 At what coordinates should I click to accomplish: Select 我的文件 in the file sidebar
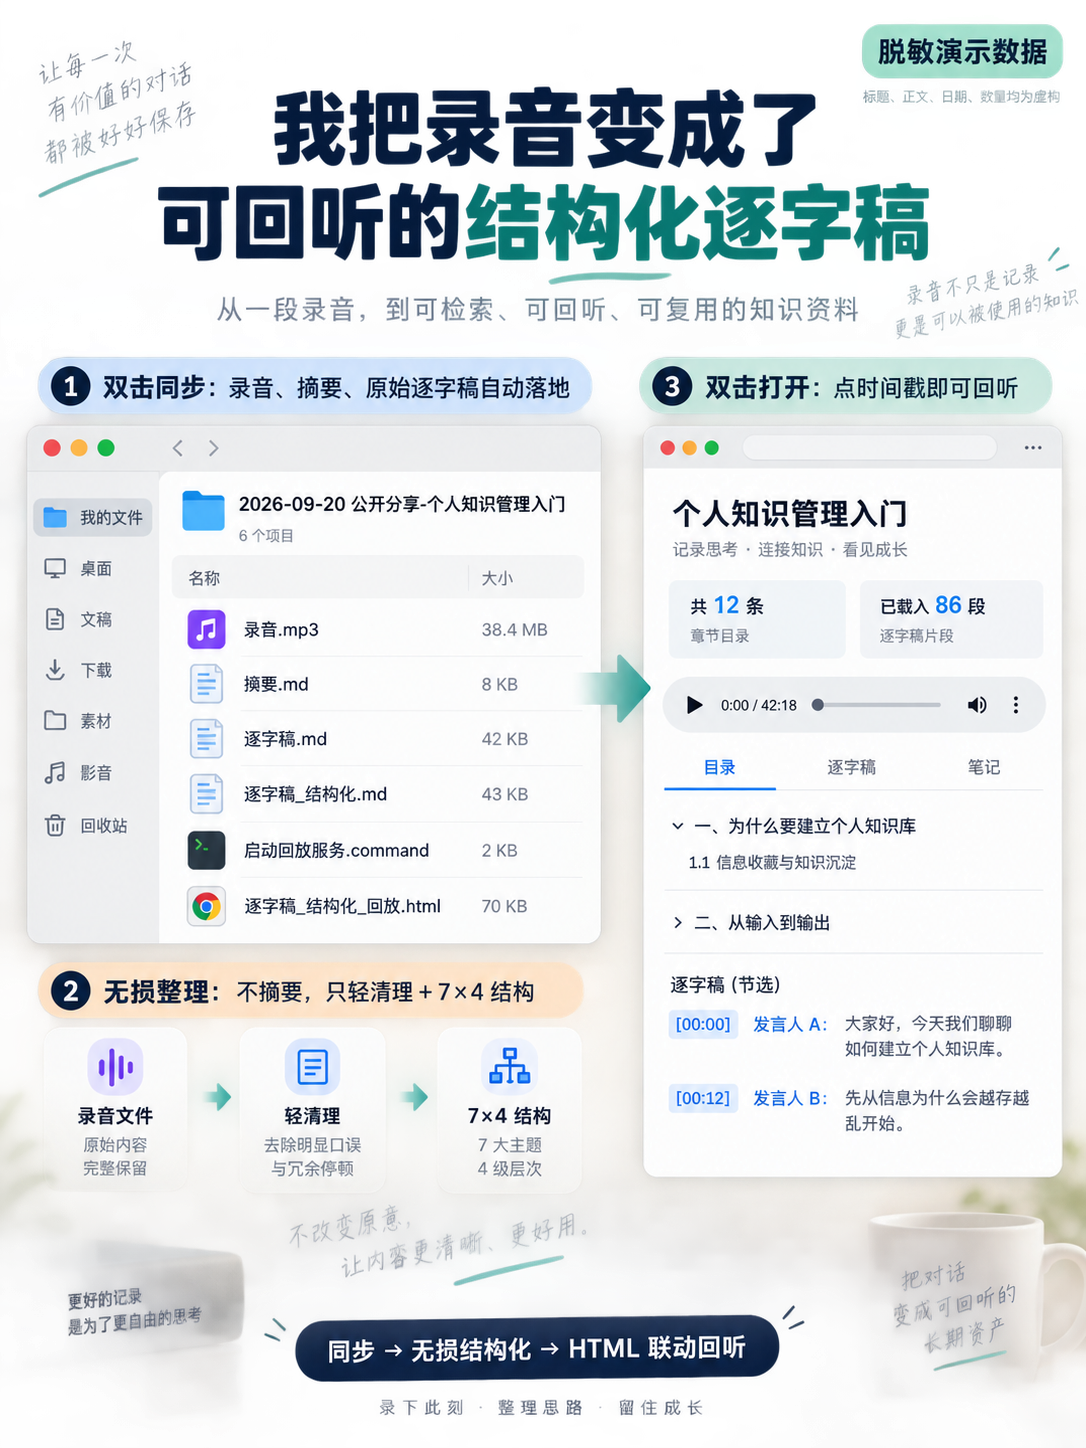point(93,517)
